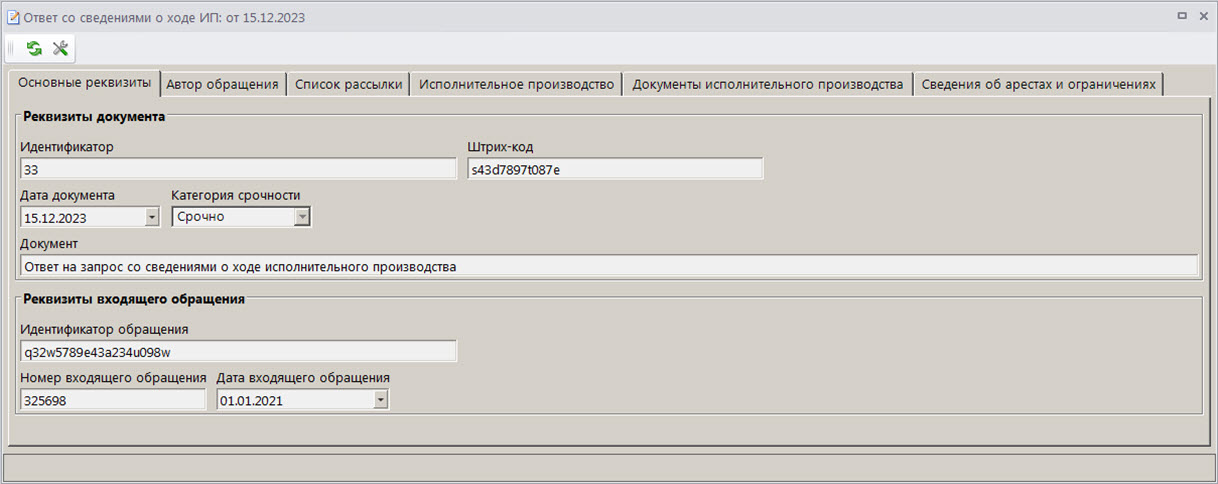Click the toolbar grip handle left of refresh

[12, 48]
